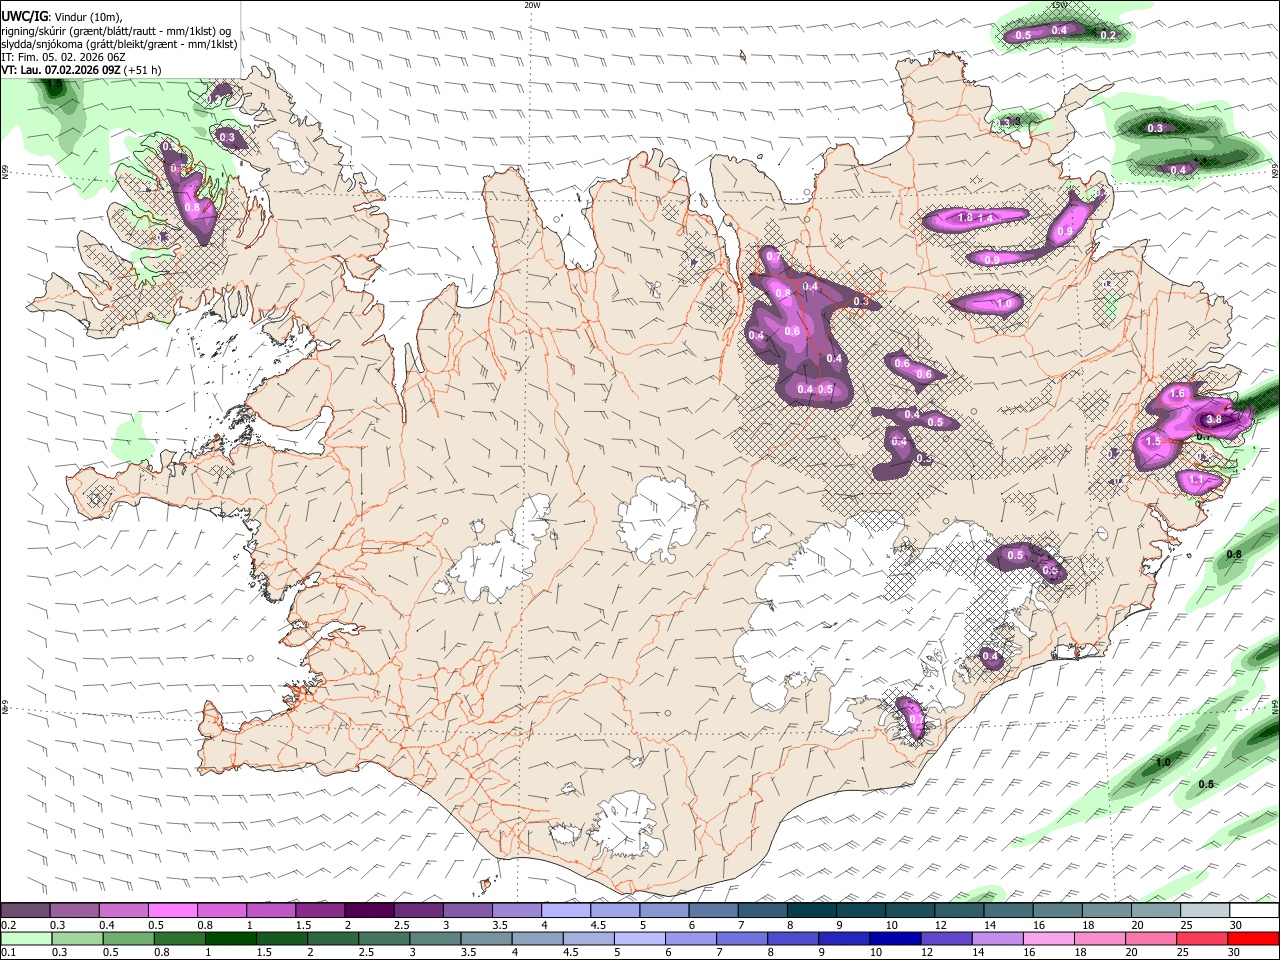Click the '3.8' precipitation value on the map
This screenshot has height=960, width=1280.
point(1214,419)
